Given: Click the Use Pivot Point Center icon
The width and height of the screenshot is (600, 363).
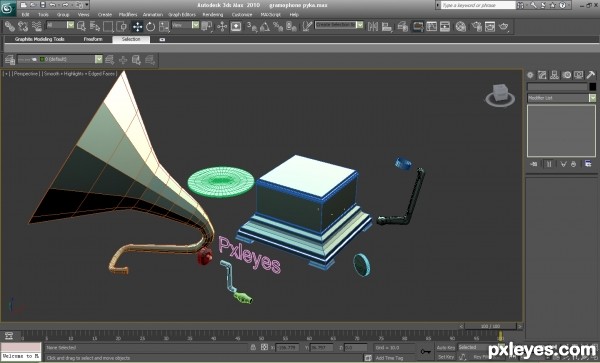Looking at the screenshot, I should coord(207,26).
